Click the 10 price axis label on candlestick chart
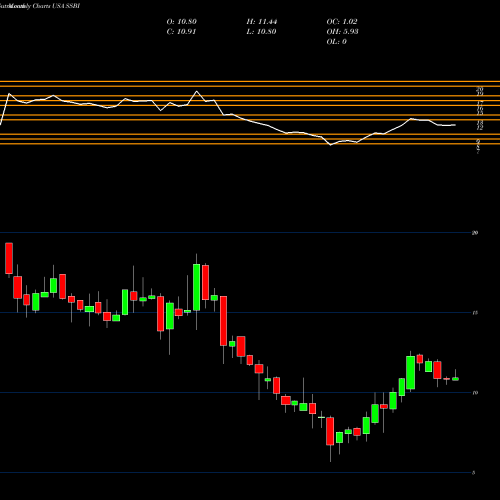 475,393
